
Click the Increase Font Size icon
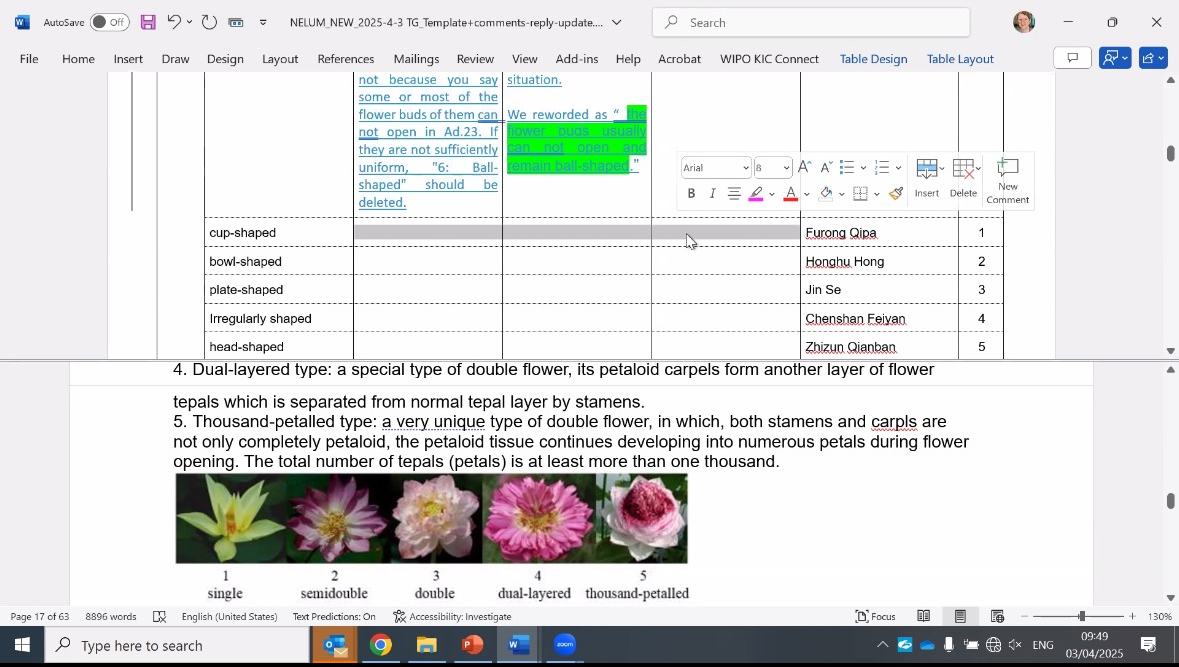pos(804,168)
